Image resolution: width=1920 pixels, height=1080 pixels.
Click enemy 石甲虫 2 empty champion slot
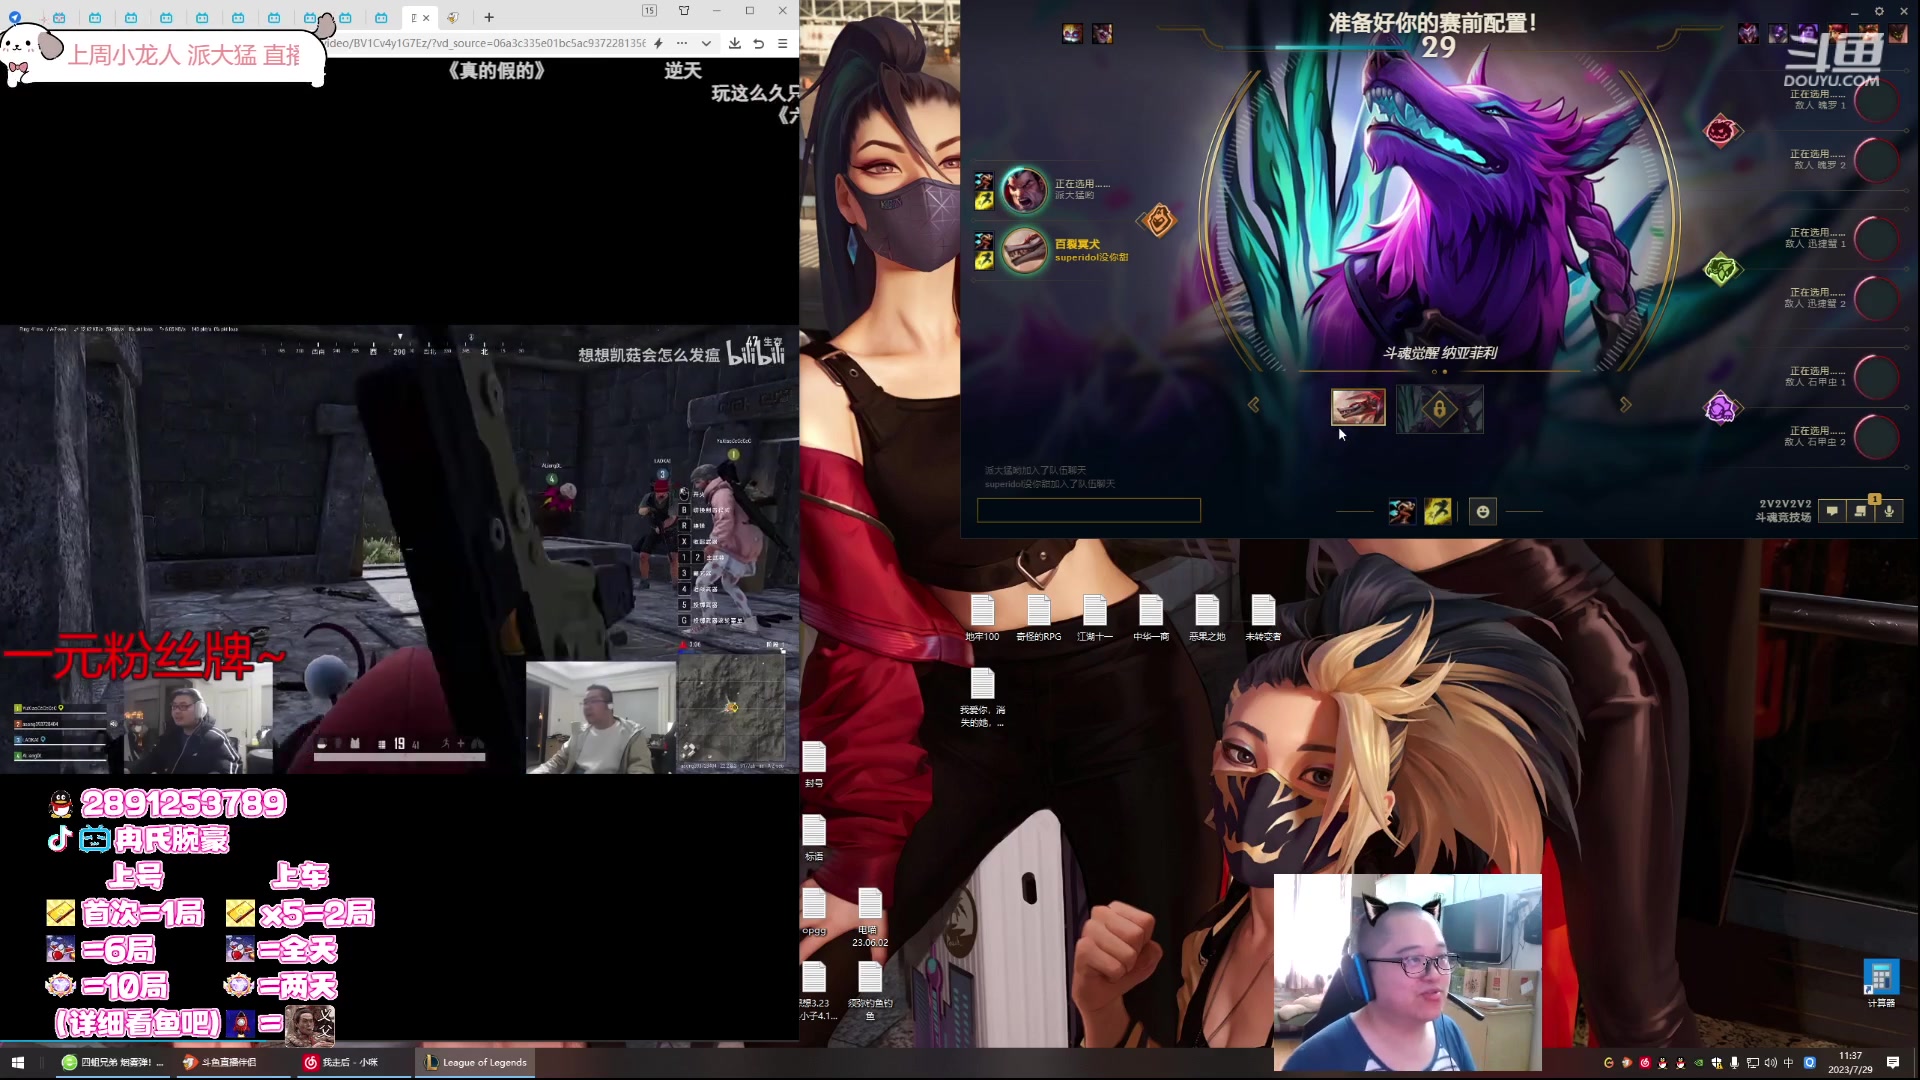point(1877,437)
